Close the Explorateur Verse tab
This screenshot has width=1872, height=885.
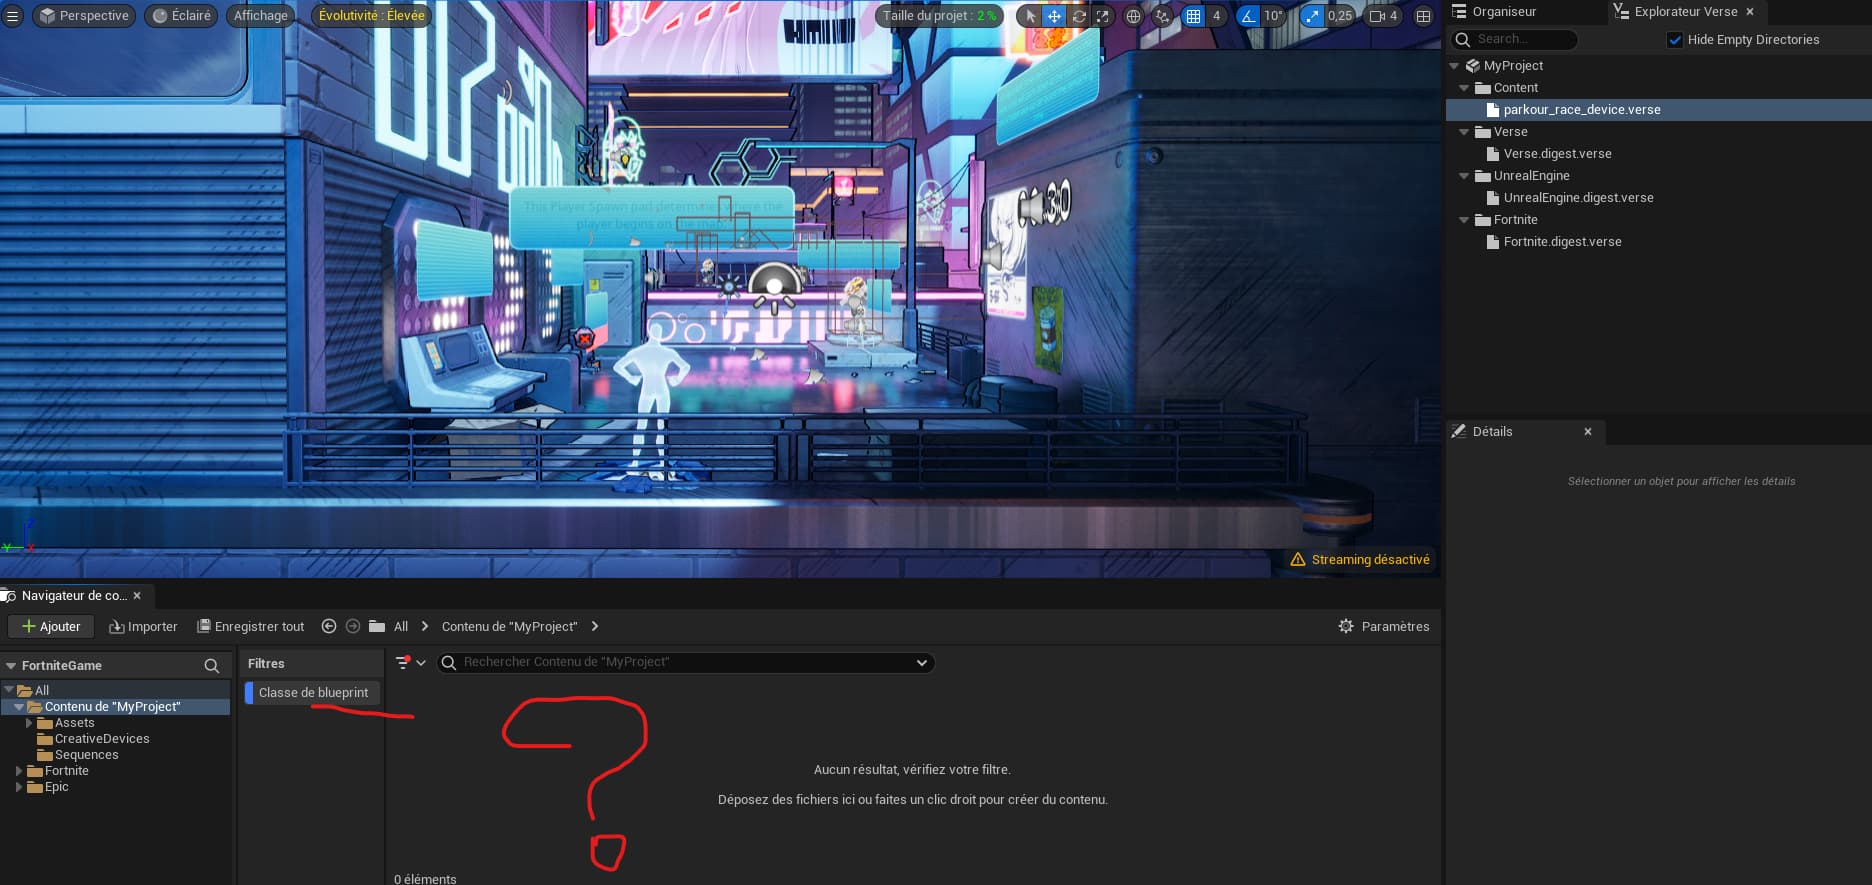(x=1750, y=12)
